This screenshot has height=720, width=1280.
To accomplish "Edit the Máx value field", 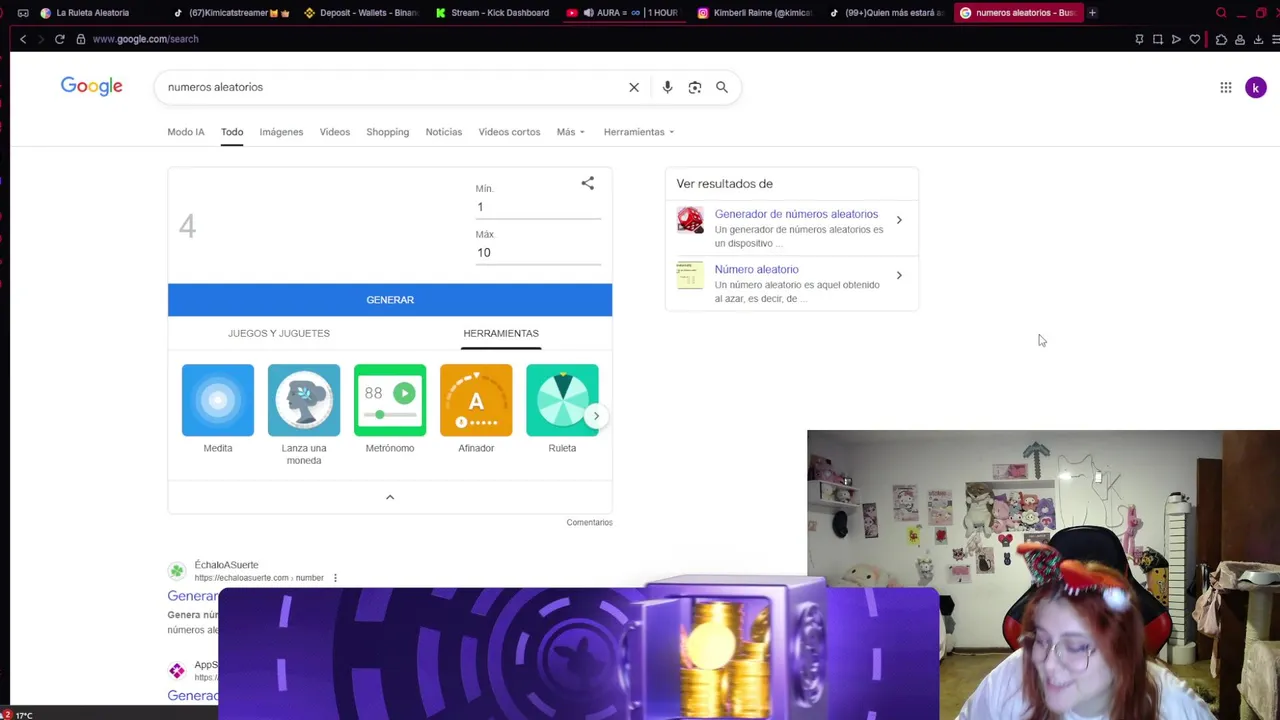I will pyautogui.click(x=538, y=253).
